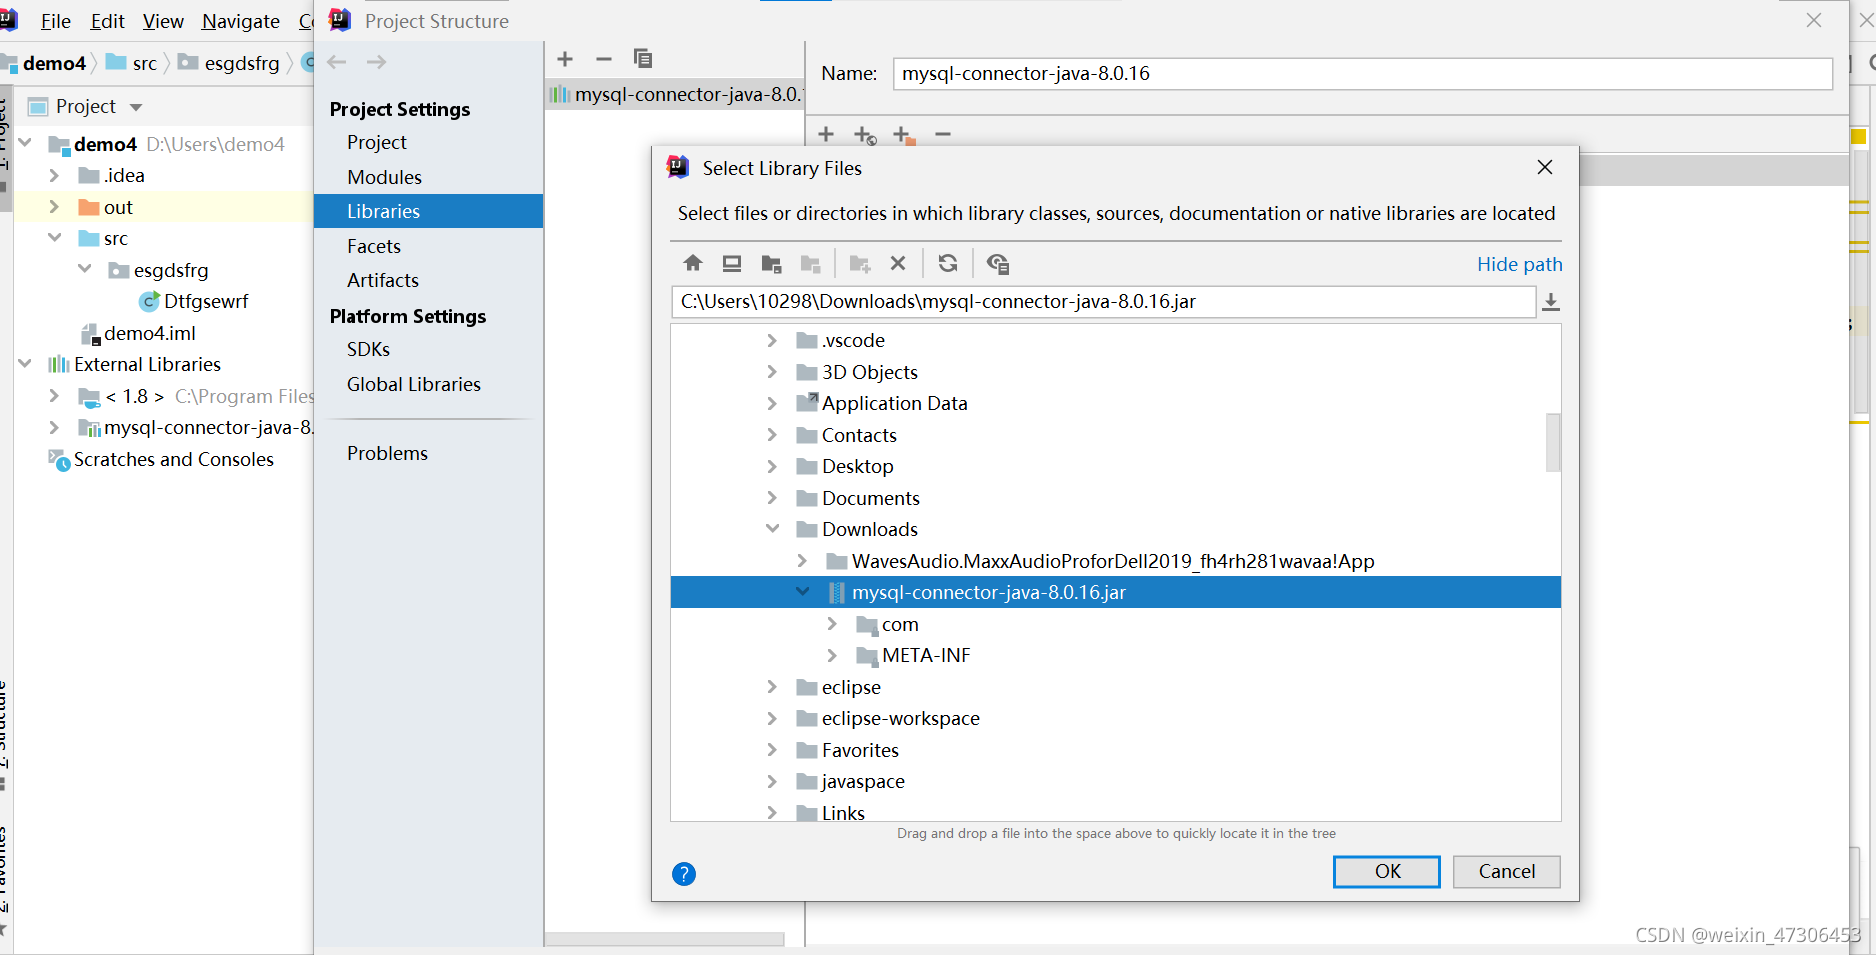Specify documentation URL icon

865,135
